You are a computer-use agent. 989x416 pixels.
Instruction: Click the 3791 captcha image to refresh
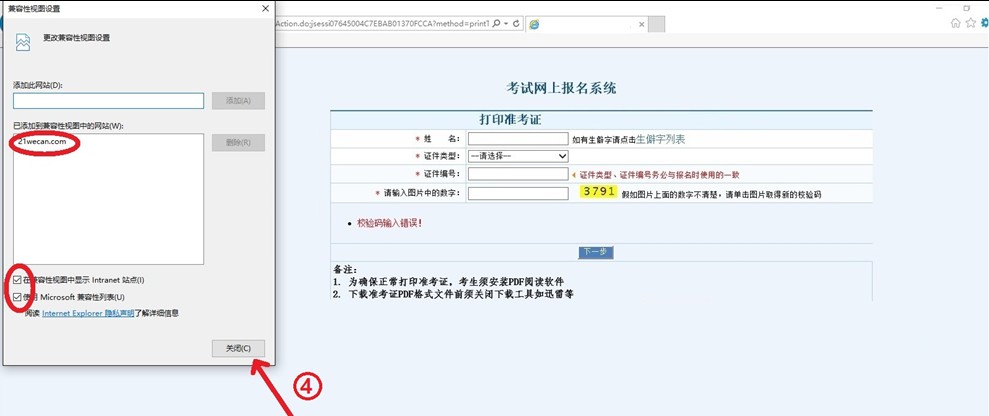(x=598, y=192)
